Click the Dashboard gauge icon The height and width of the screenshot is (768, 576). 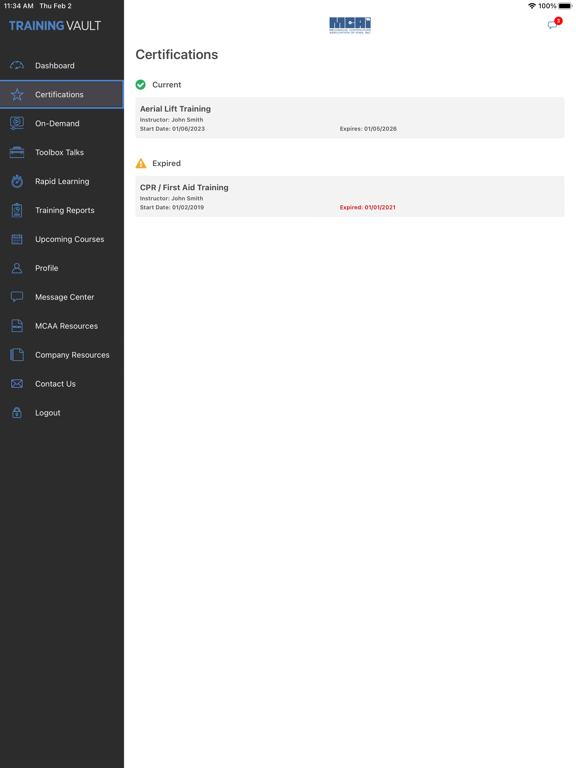coord(17,66)
